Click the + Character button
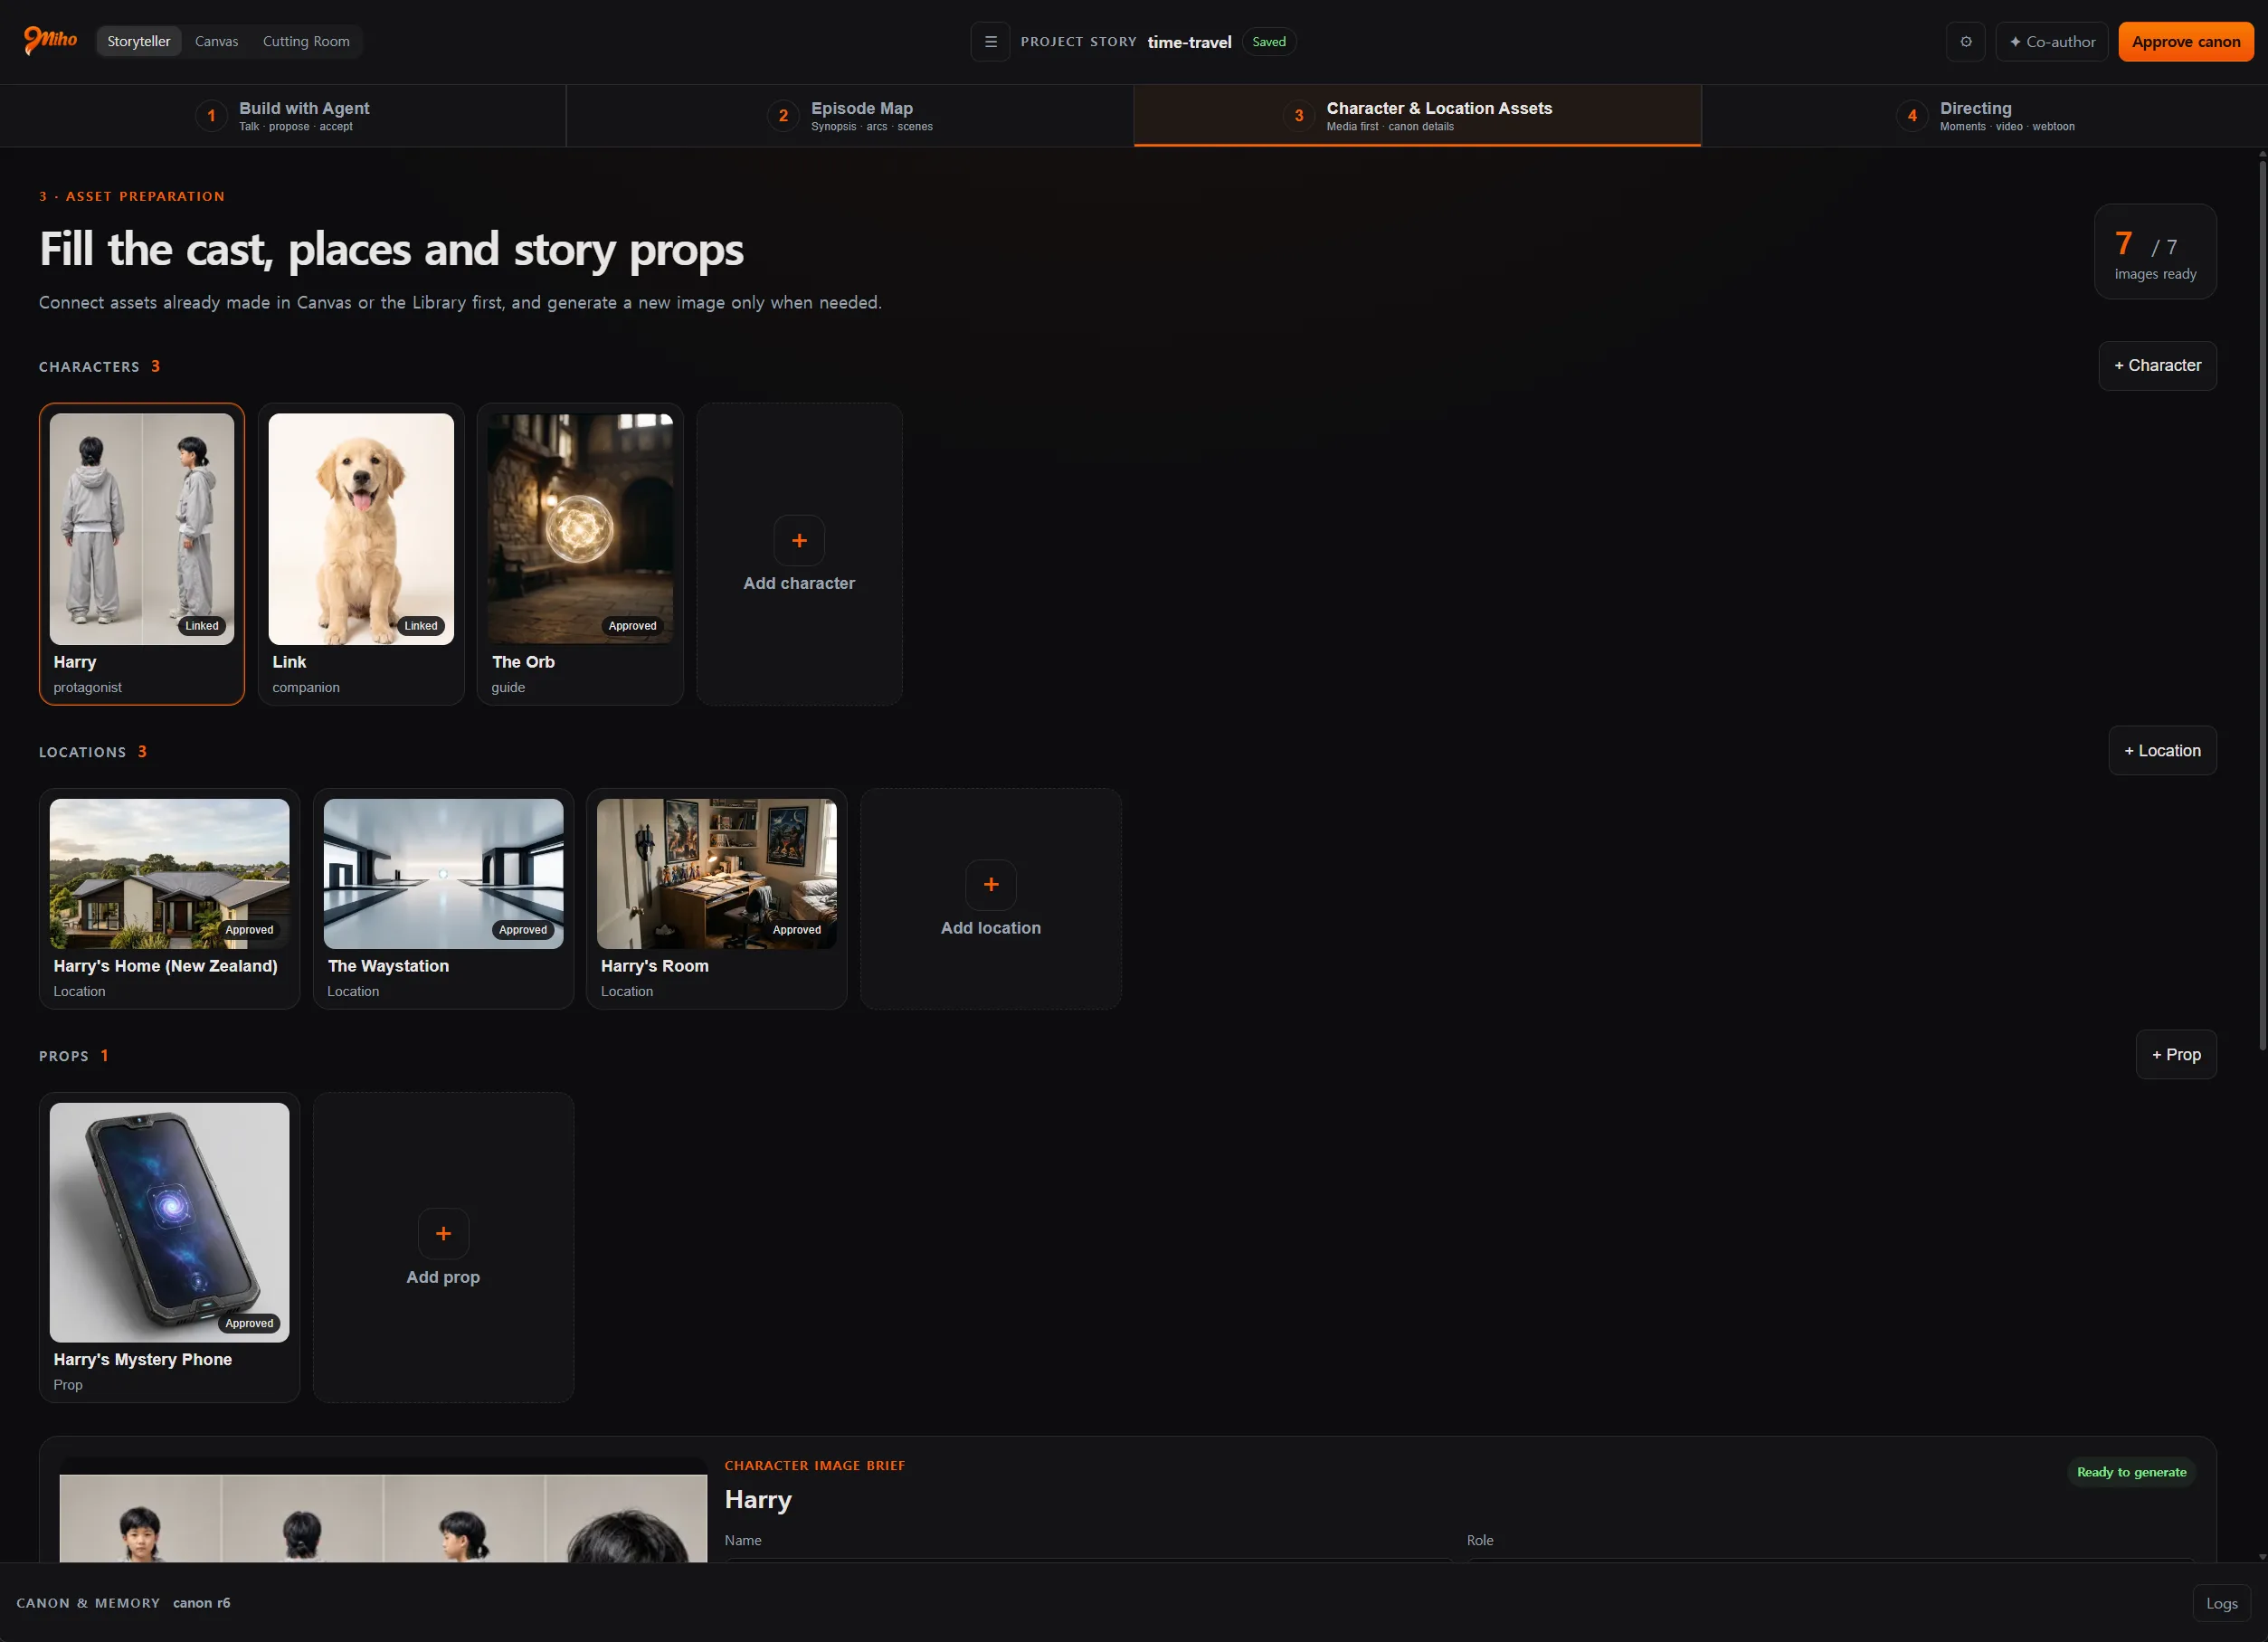This screenshot has height=1642, width=2268. click(x=2156, y=366)
